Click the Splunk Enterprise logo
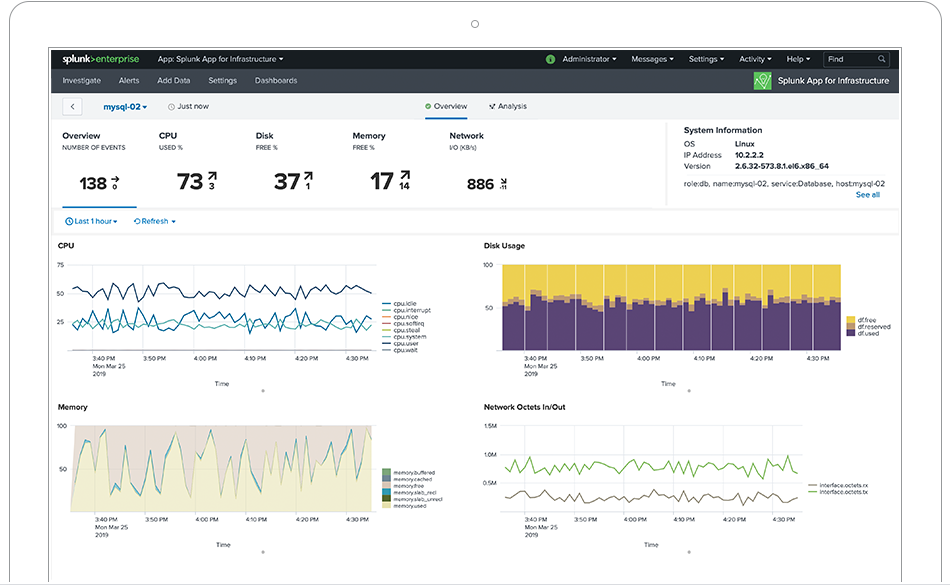Screen dimensions: 950x586 [x=99, y=59]
